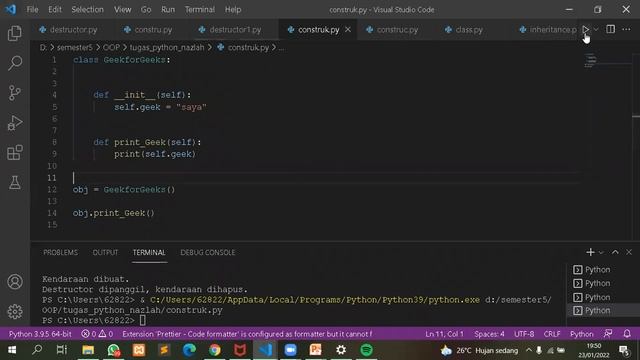Open WhatsApp from the taskbar

[x=113, y=350]
